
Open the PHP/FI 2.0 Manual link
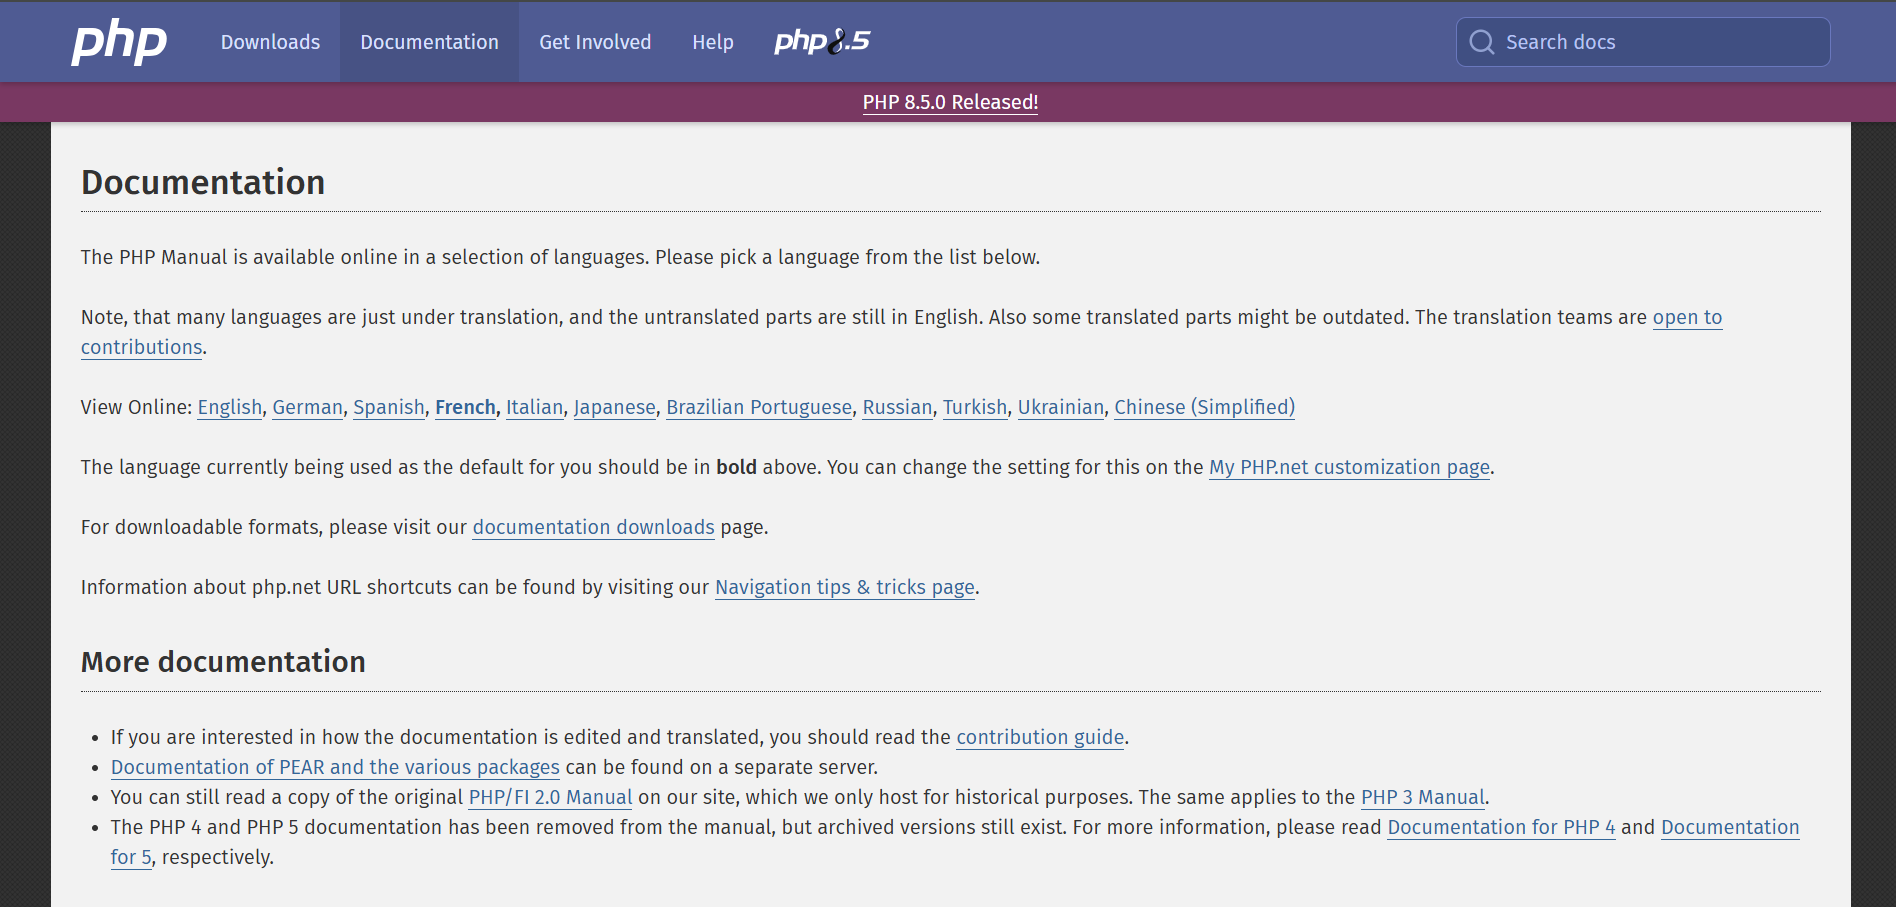tap(551, 797)
